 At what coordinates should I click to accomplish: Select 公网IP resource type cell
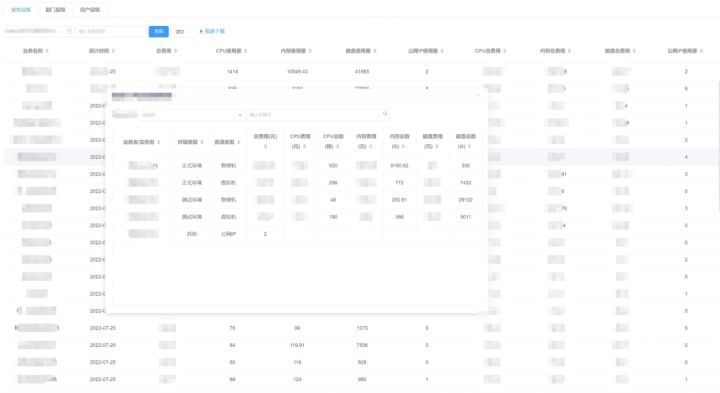(x=228, y=234)
